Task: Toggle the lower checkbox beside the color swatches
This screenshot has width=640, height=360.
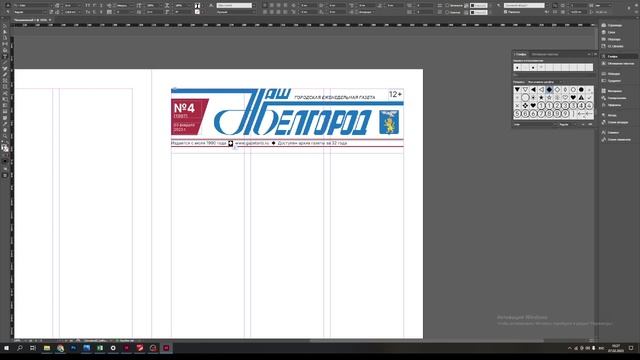Action: [447, 12]
